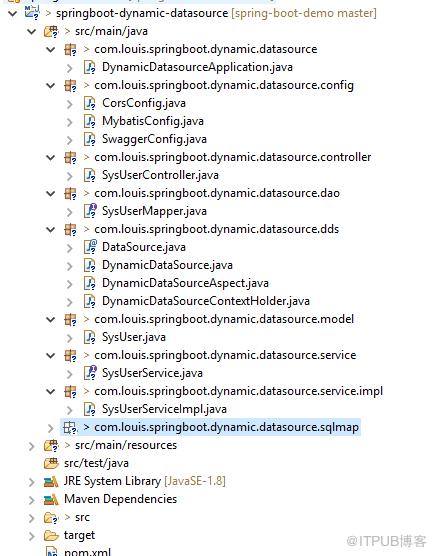Image resolution: width=436 pixels, height=556 pixels.
Task: Select the com.louis.springboot.dynamic.datasource.service package label
Action: [x=225, y=355]
